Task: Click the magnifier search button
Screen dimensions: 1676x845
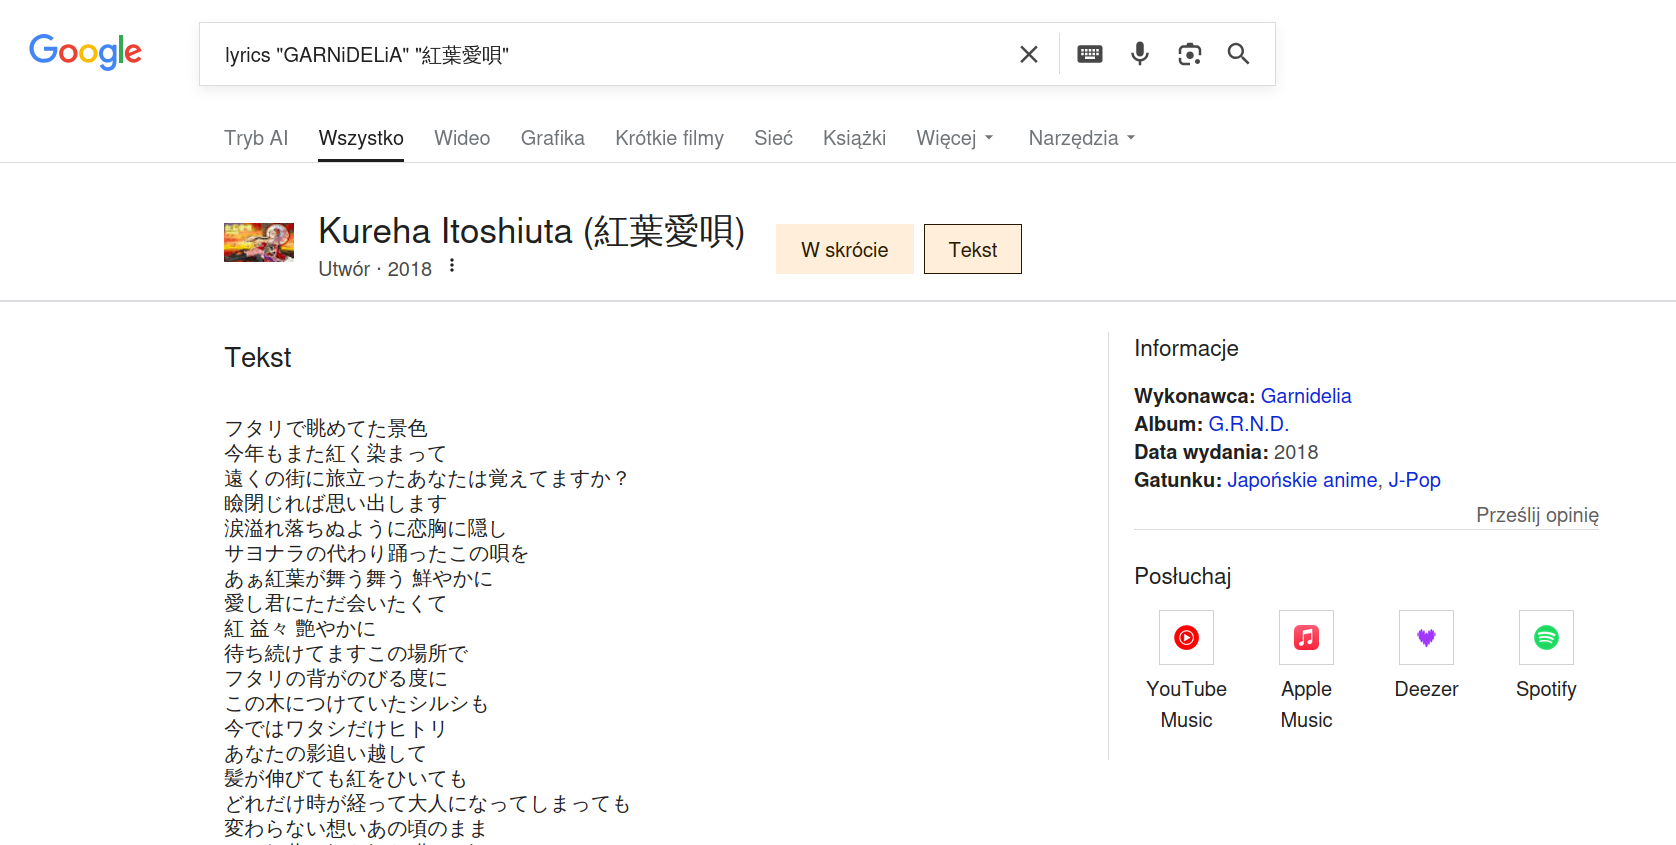Action: (1238, 54)
